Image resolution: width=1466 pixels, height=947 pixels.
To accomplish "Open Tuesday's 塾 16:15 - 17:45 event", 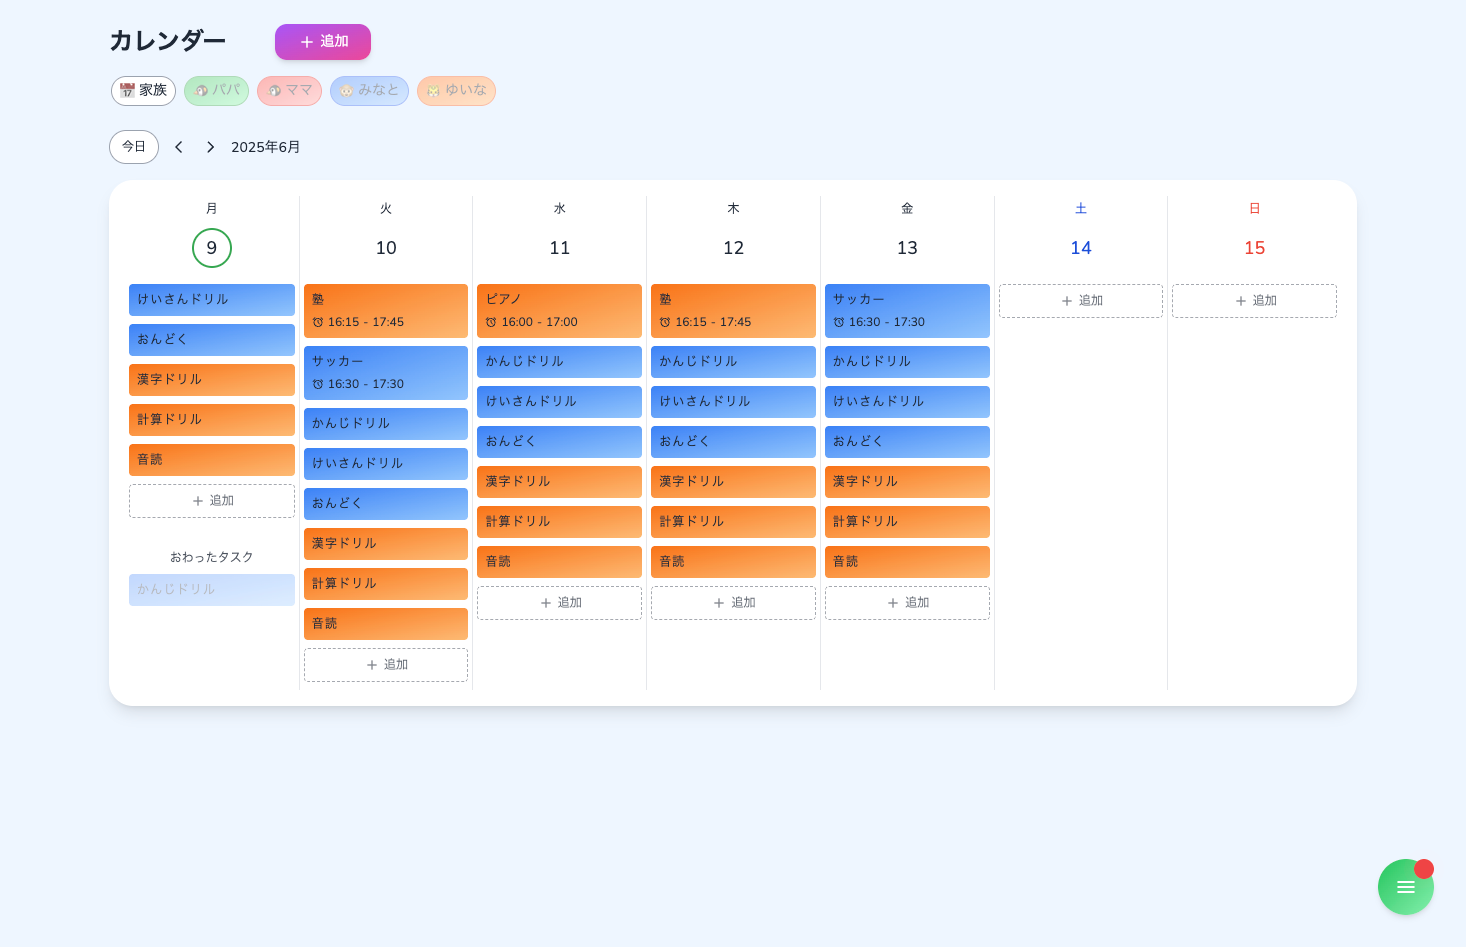I will point(386,311).
